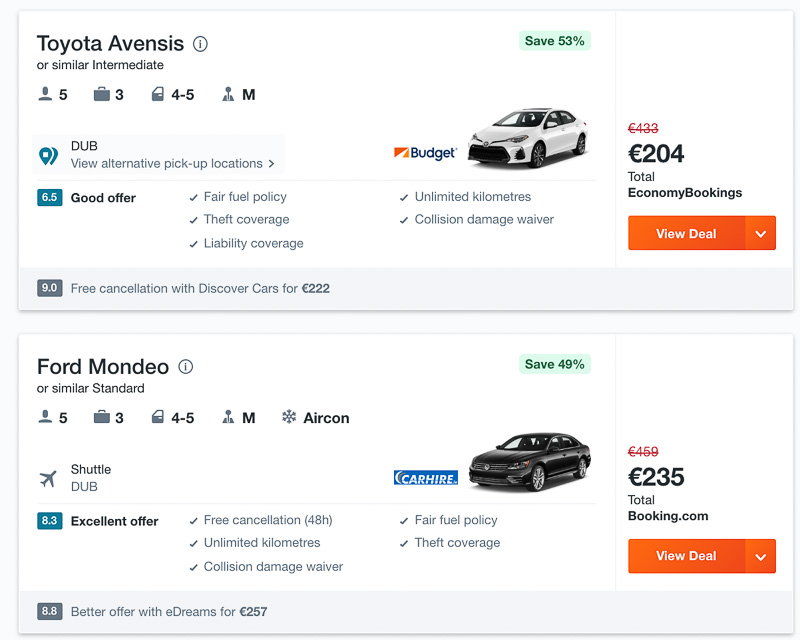
Task: Expand the dropdown arrow beside the EconomyBookings View Deal button
Action: [x=760, y=233]
